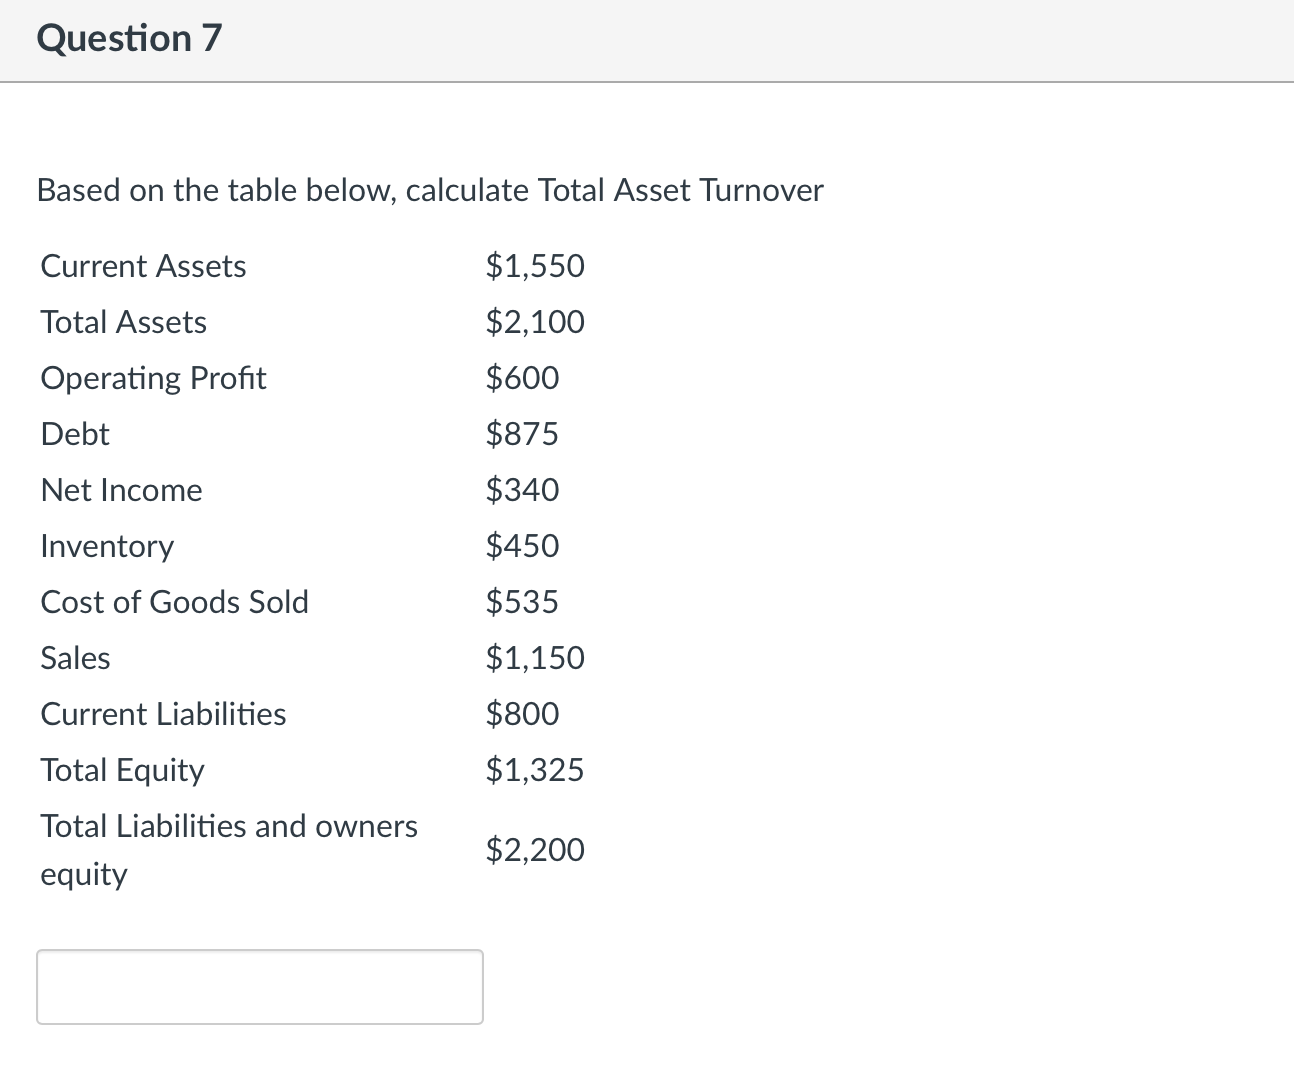The height and width of the screenshot is (1080, 1294).
Task: Click the Total Liabilities and owners equity label
Action: (x=228, y=849)
